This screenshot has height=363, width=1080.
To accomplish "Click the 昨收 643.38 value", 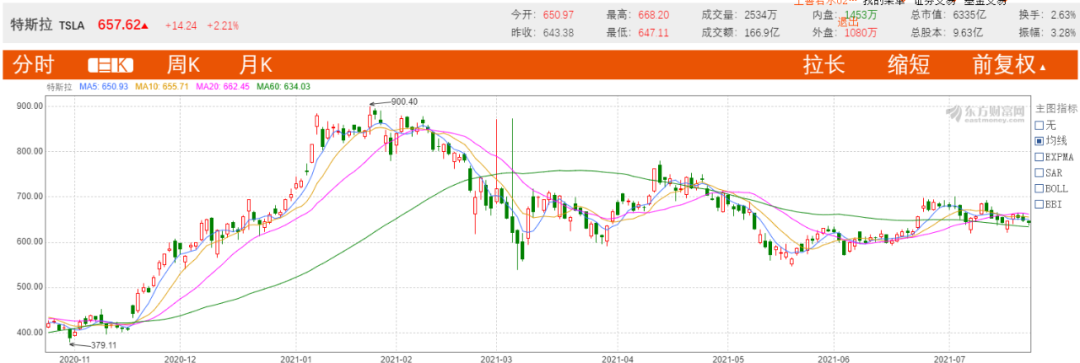I will pos(558,32).
